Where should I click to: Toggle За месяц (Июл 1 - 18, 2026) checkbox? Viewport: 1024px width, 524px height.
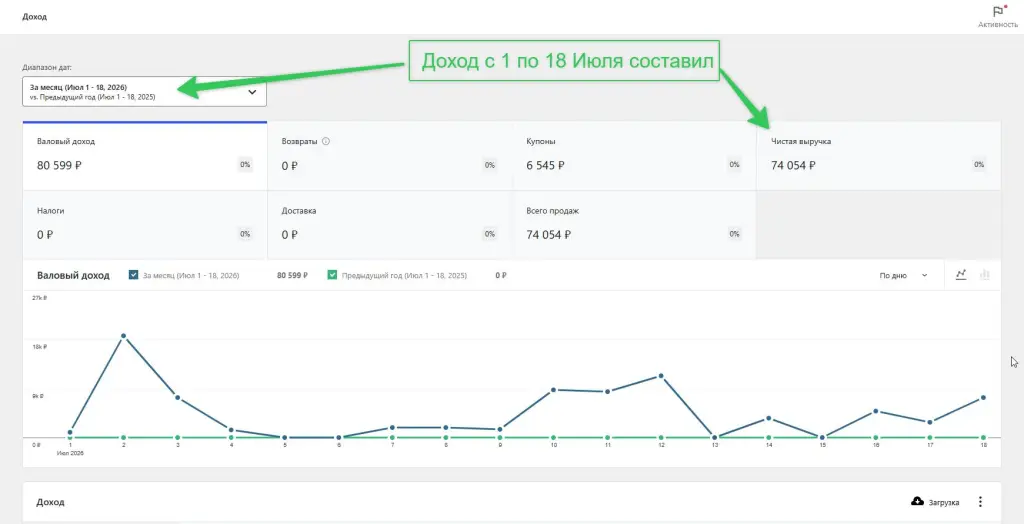(134, 276)
